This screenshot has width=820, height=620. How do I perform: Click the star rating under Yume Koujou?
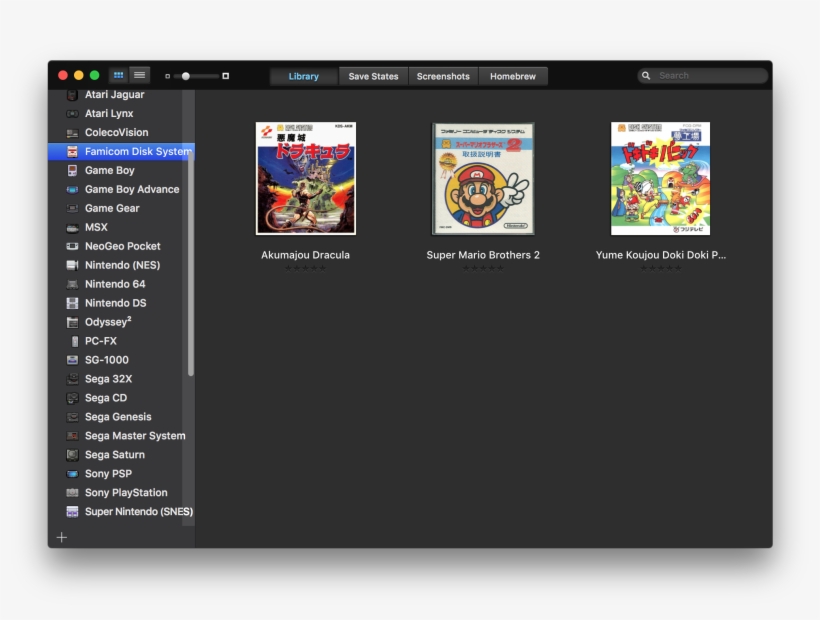pos(660,268)
